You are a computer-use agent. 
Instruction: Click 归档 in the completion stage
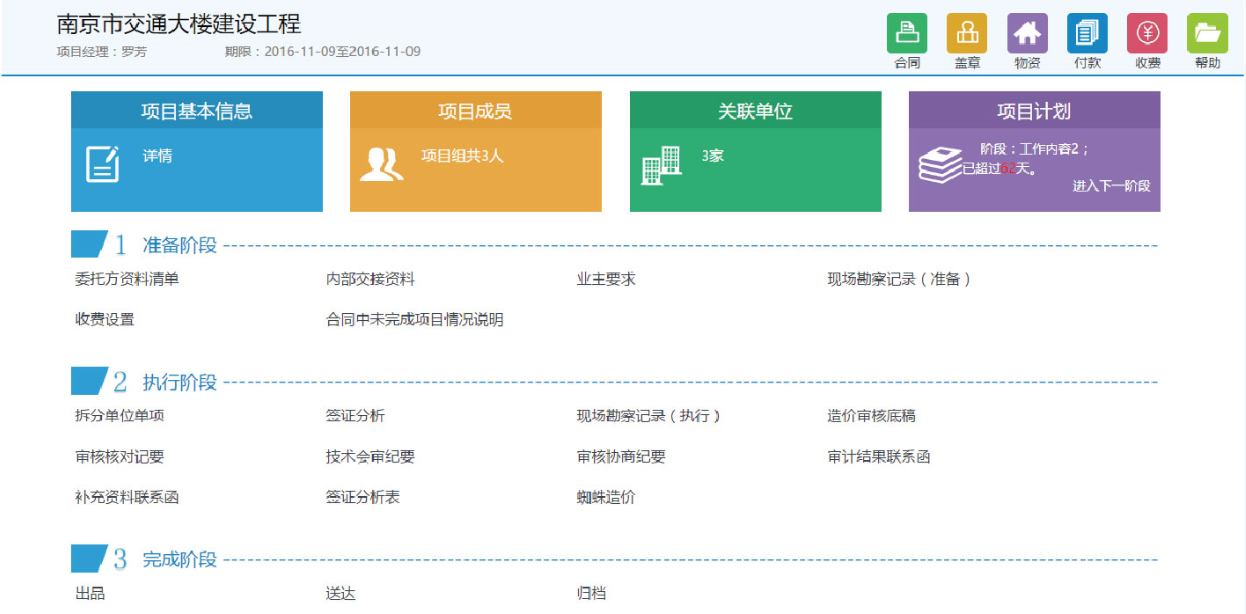point(591,594)
